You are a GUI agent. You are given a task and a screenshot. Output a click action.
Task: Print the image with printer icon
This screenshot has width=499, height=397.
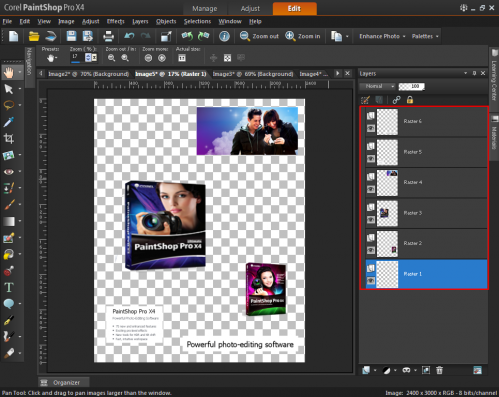point(108,36)
